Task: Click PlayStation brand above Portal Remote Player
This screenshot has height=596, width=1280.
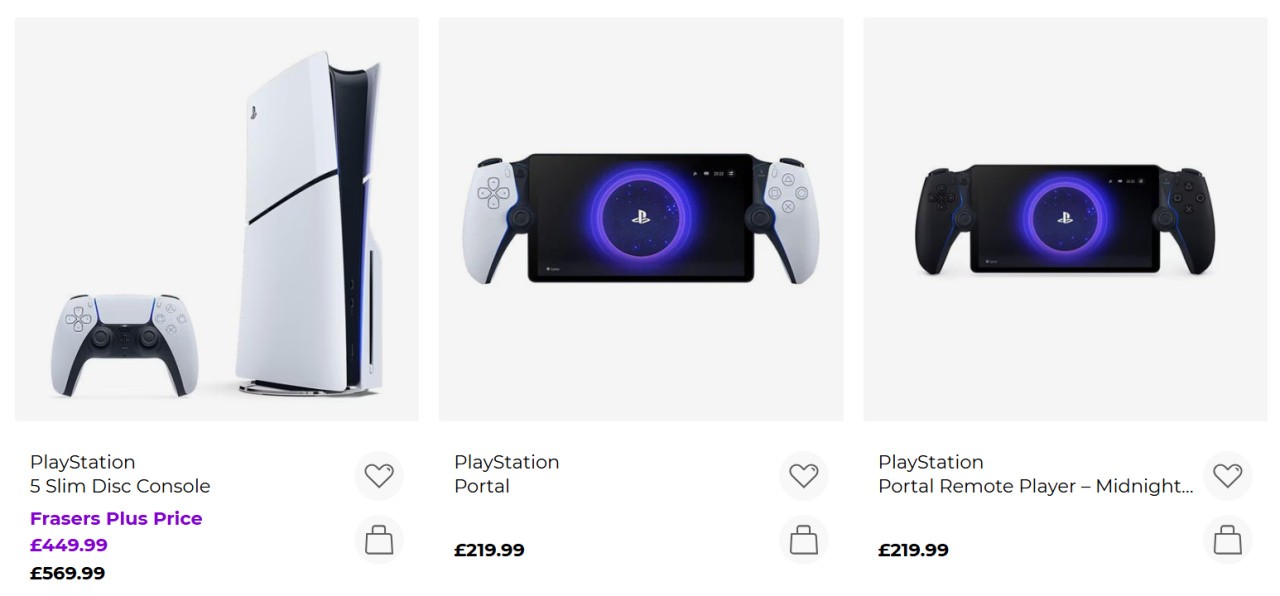Action: (x=930, y=462)
